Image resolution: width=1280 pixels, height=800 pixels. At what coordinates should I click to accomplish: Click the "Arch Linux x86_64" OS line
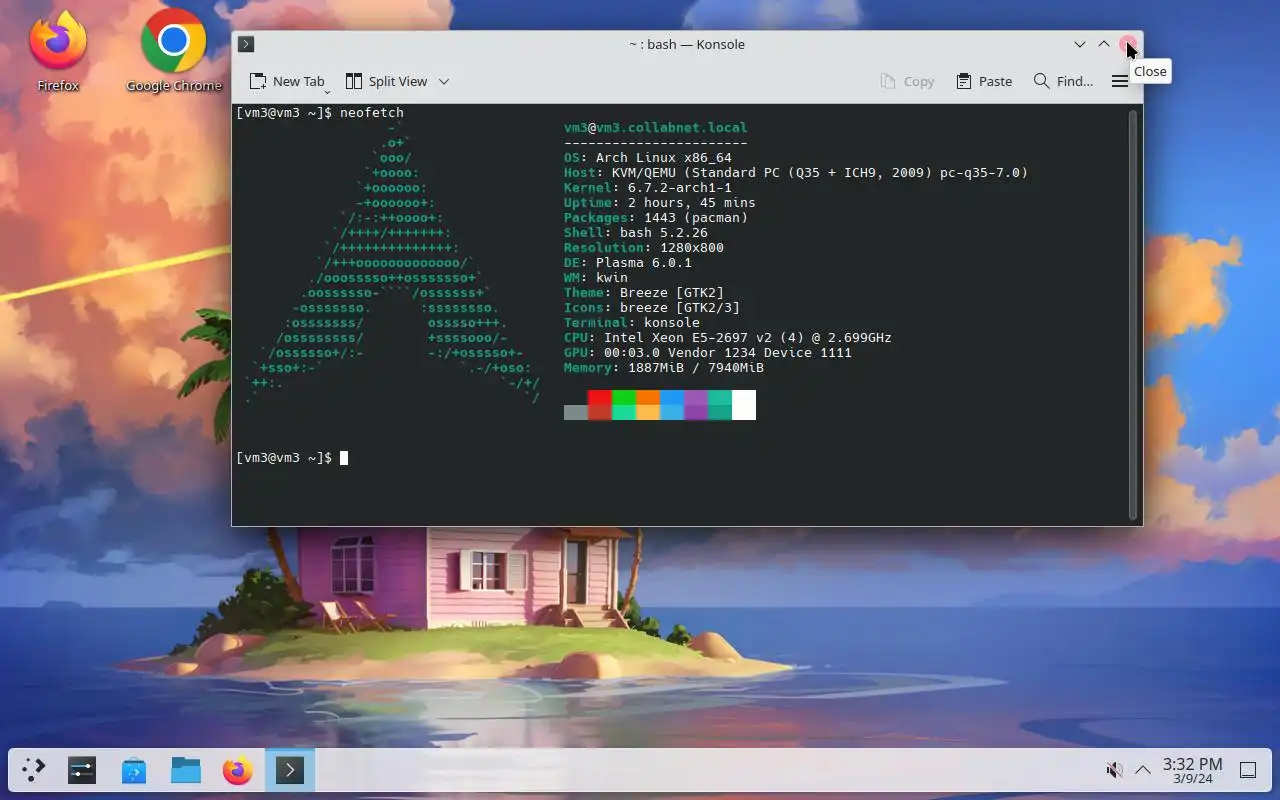coord(648,158)
